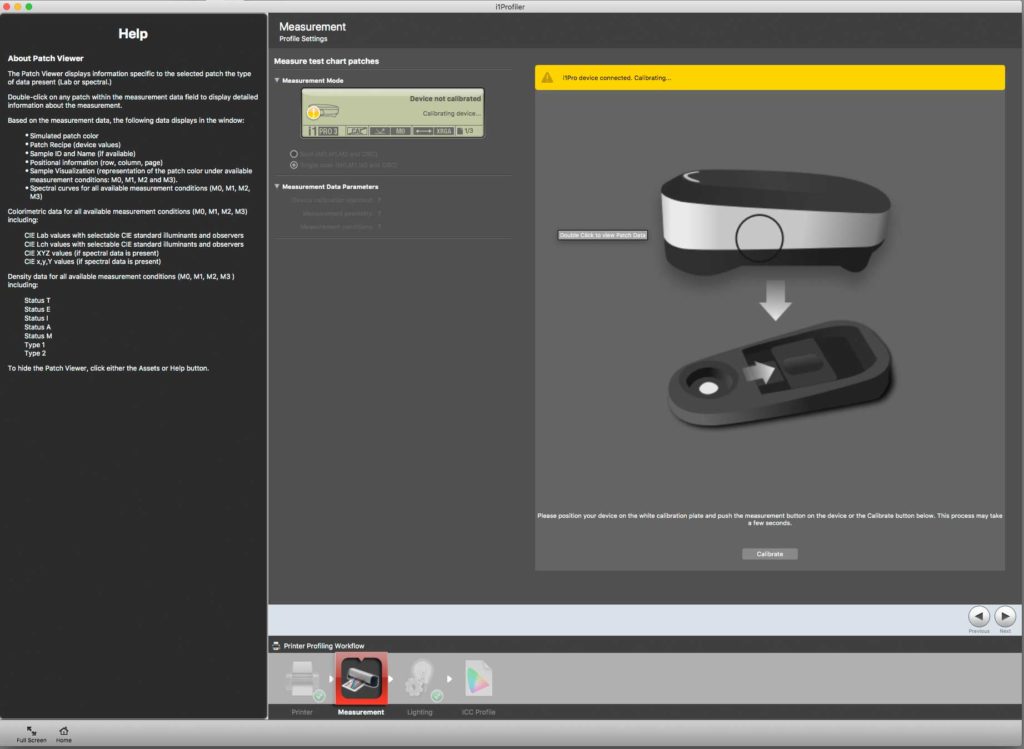The height and width of the screenshot is (749, 1024).
Task: Select the Measurement workflow step icon
Action: (x=361, y=679)
